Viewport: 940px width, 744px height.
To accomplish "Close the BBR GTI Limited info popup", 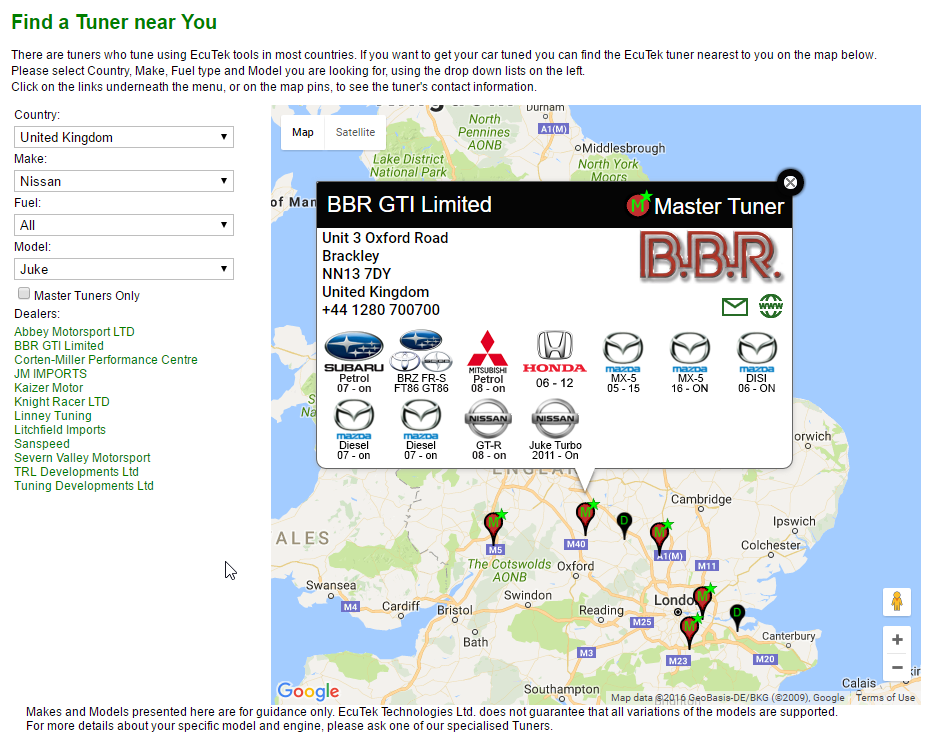I will click(790, 182).
